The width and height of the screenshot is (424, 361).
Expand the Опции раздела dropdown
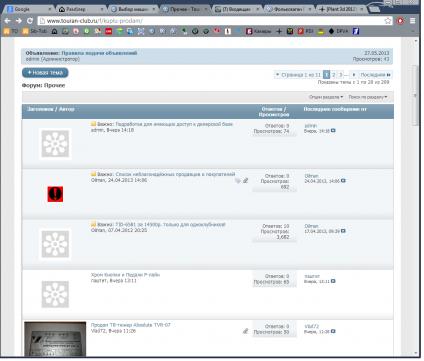pos(326,97)
